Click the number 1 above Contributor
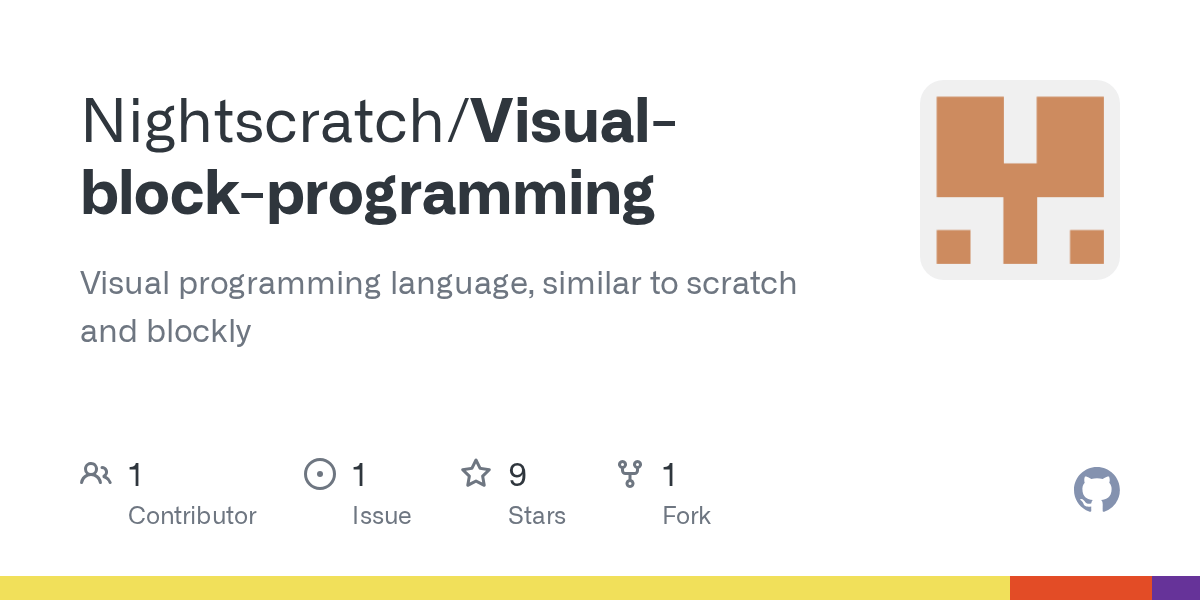This screenshot has width=1200, height=600. tap(135, 475)
